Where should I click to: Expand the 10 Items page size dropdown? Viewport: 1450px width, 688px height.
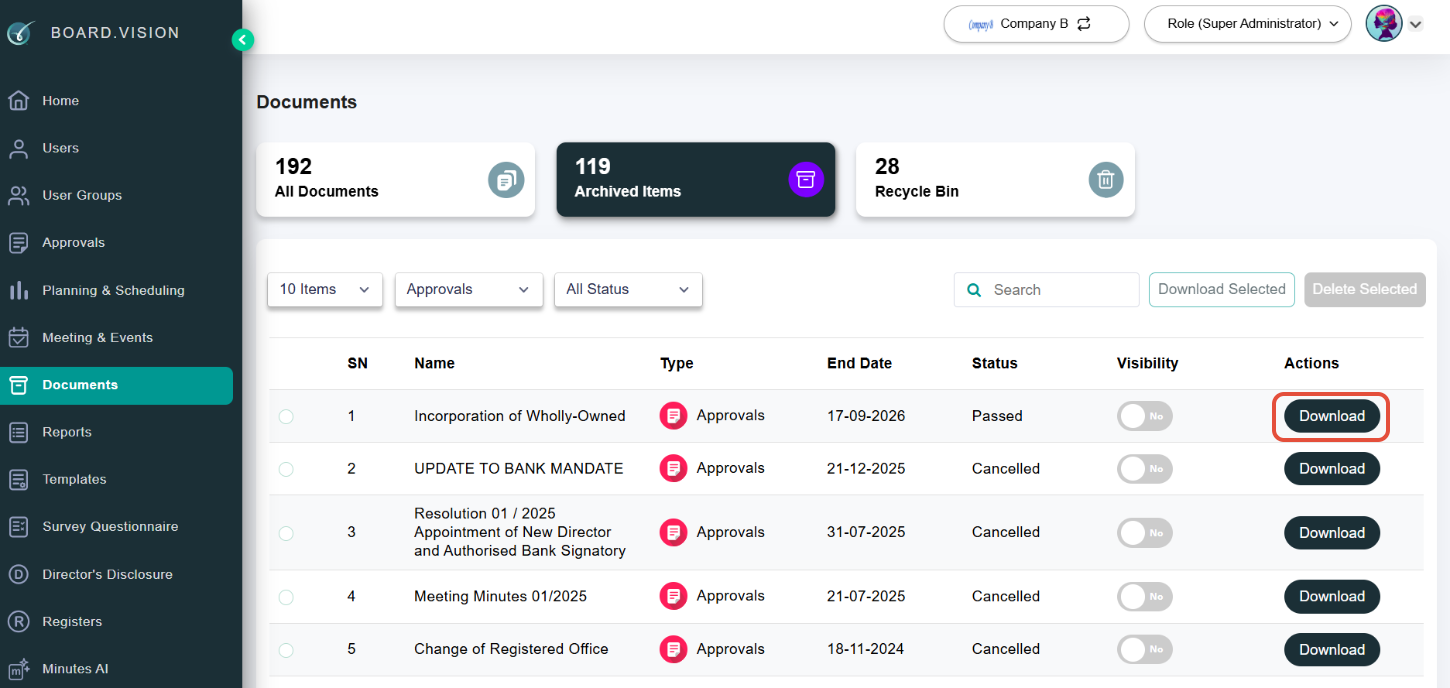tap(325, 290)
